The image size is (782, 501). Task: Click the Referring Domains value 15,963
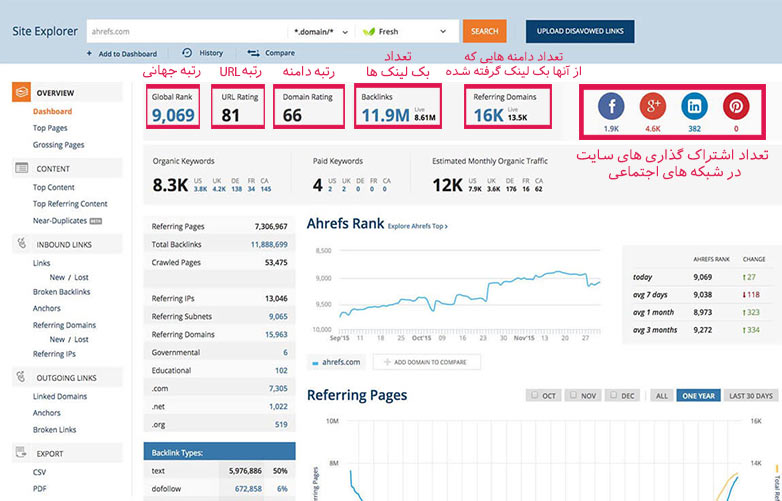click(x=276, y=334)
